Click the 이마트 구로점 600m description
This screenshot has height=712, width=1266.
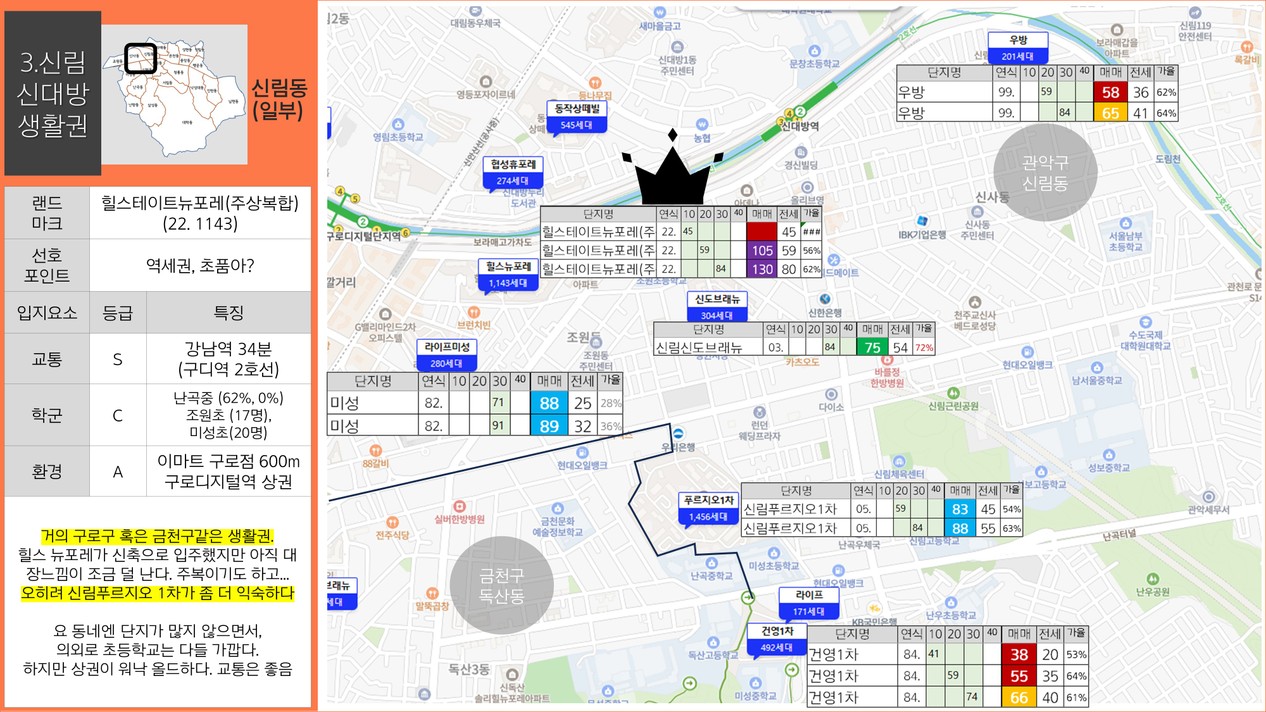coord(228,462)
